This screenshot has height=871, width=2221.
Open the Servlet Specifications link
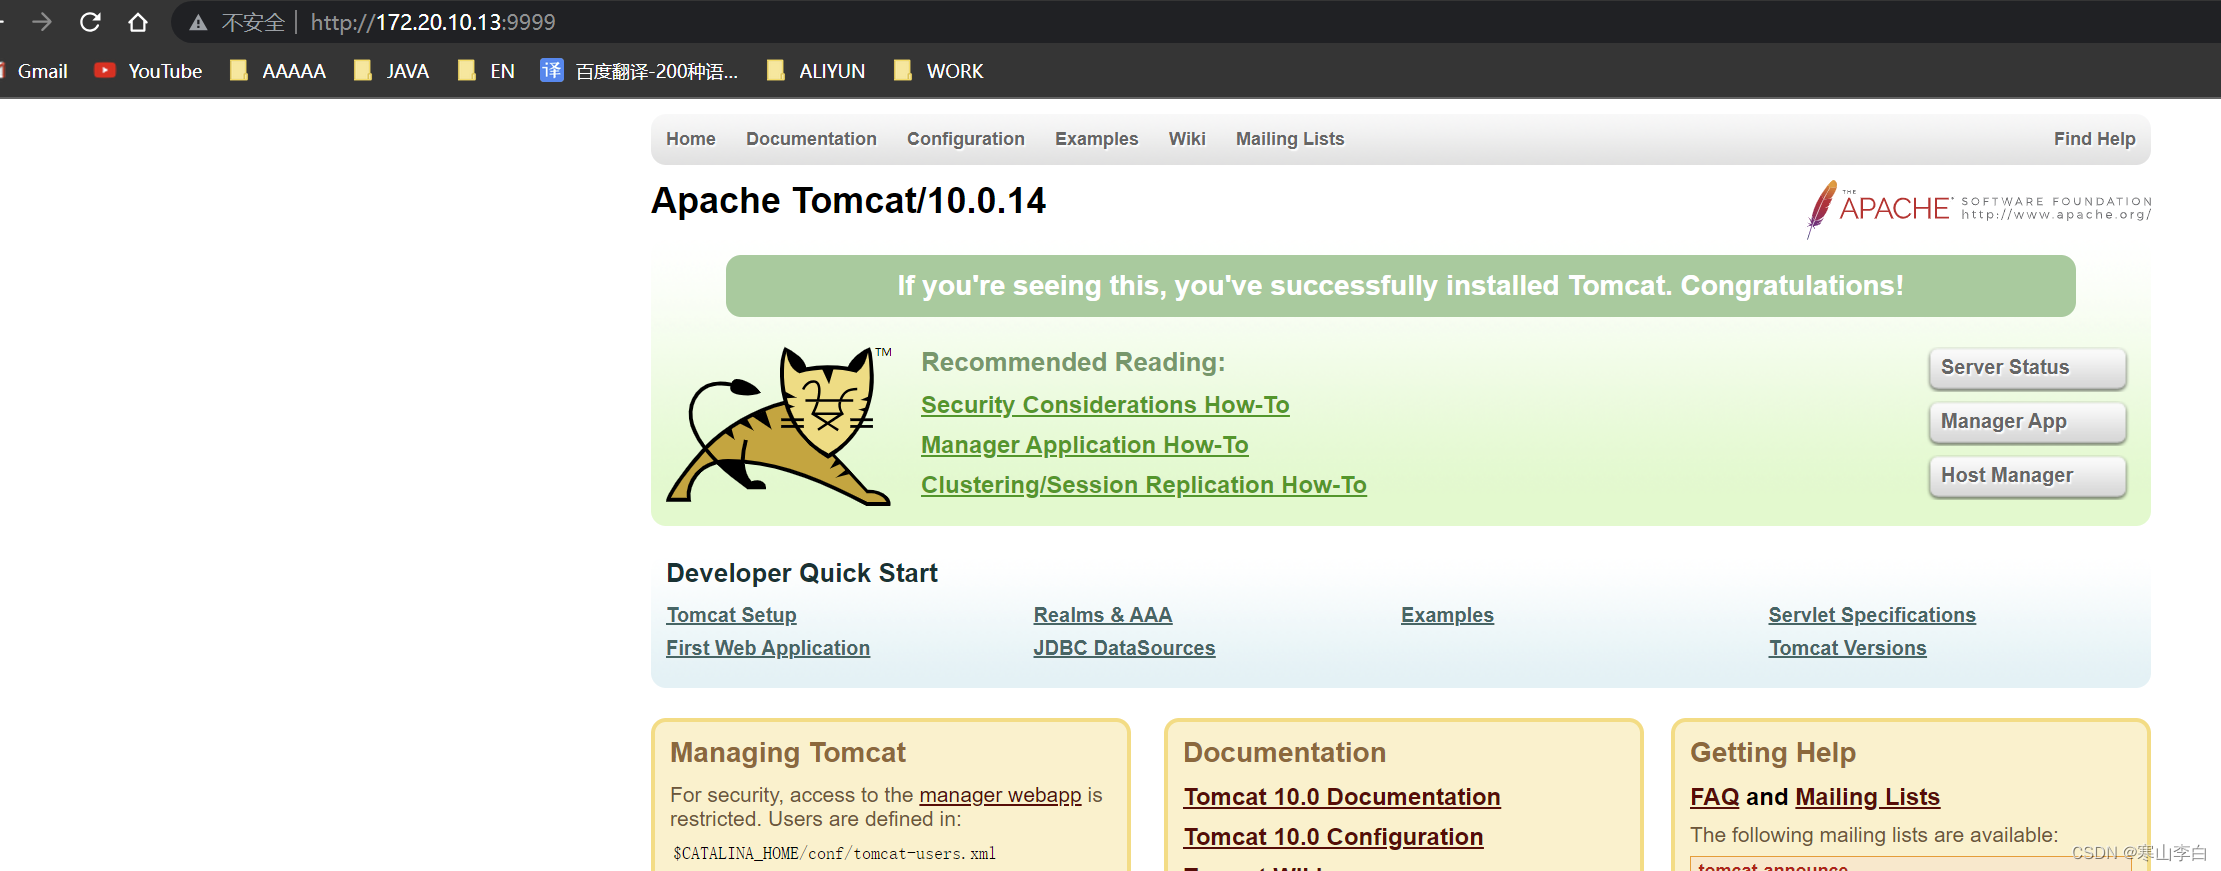pyautogui.click(x=1872, y=615)
